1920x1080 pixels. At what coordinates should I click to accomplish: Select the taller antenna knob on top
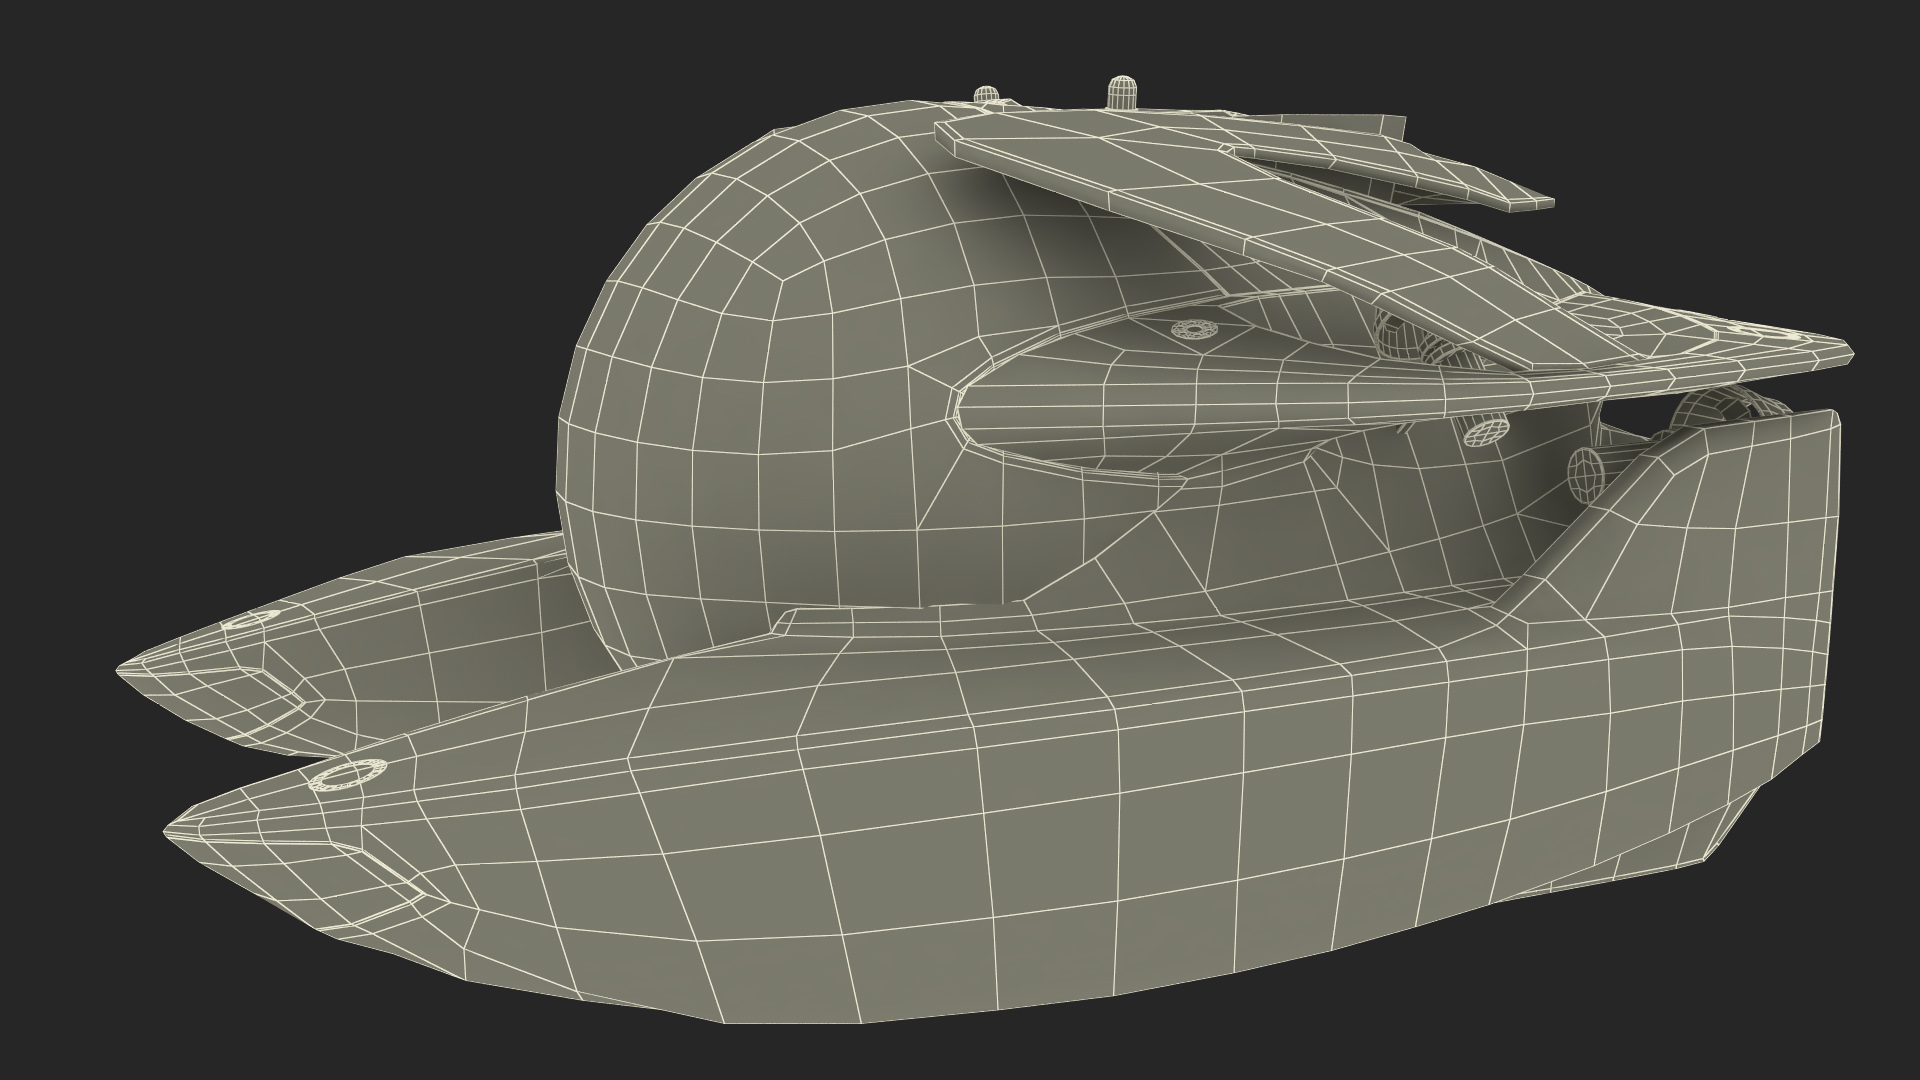[x=1122, y=92]
